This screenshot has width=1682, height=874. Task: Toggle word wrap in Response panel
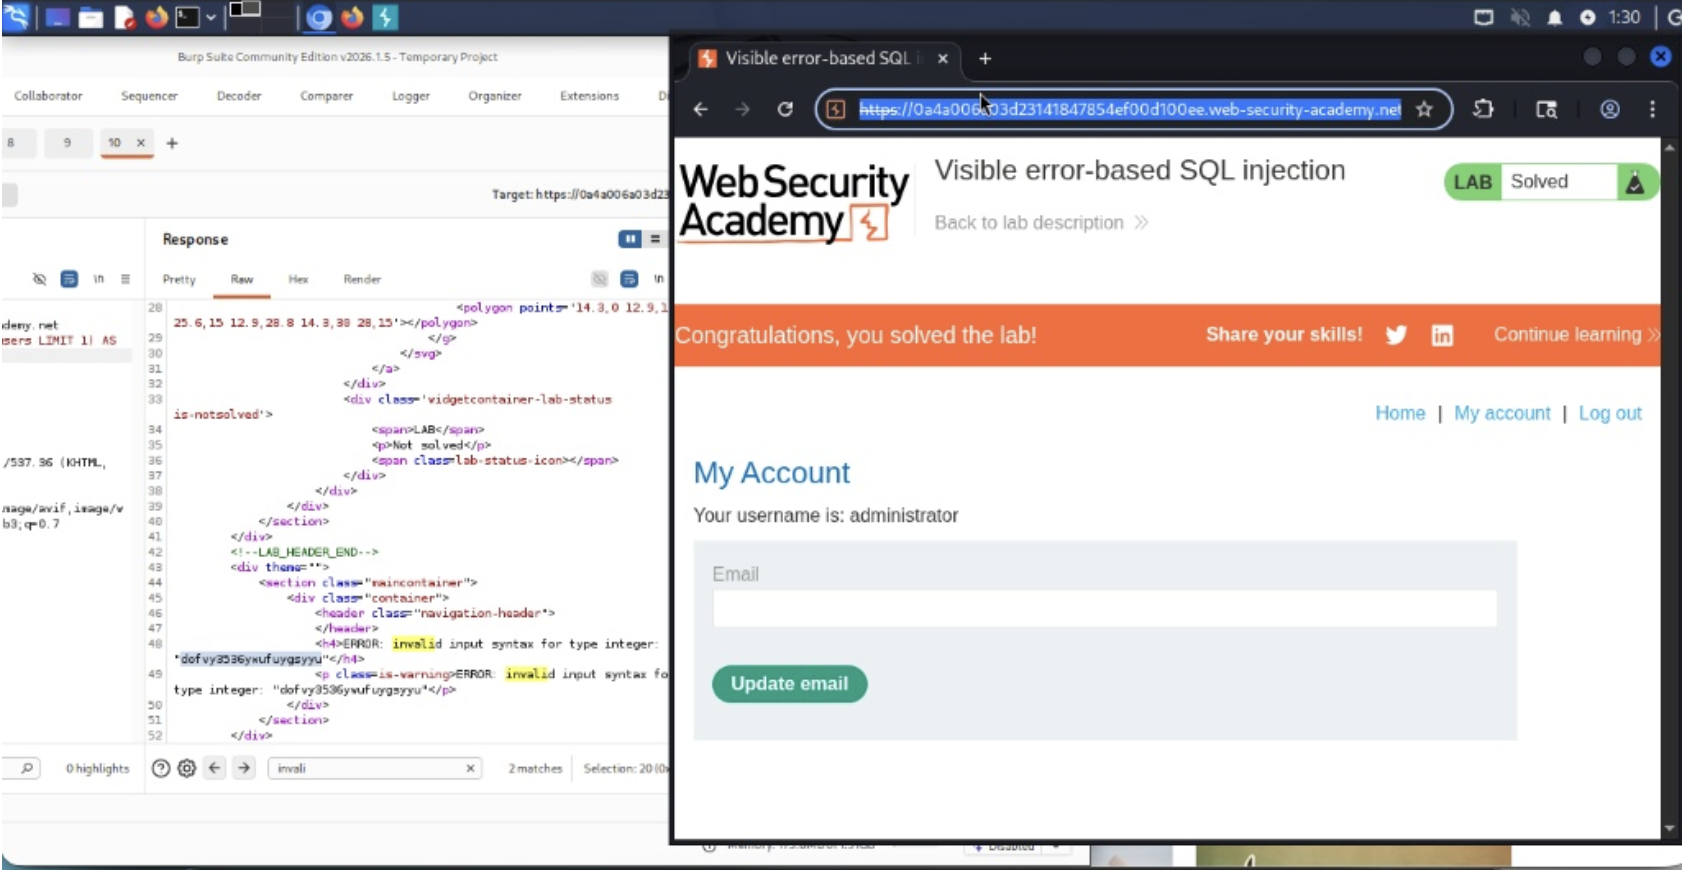(658, 279)
